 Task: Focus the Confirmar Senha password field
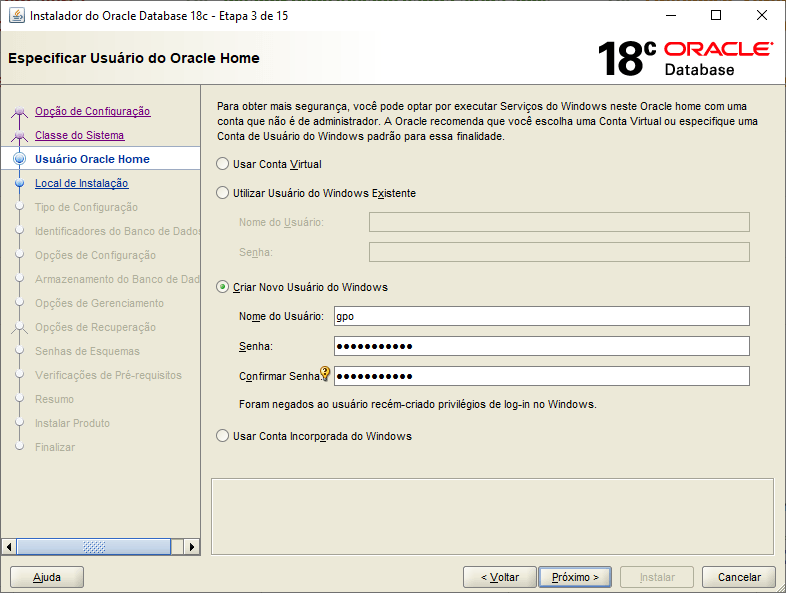point(541,376)
